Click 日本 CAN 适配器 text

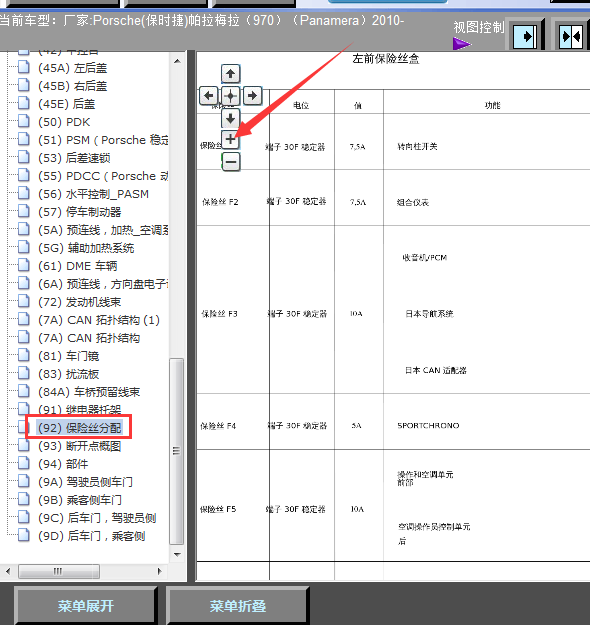tap(436, 370)
